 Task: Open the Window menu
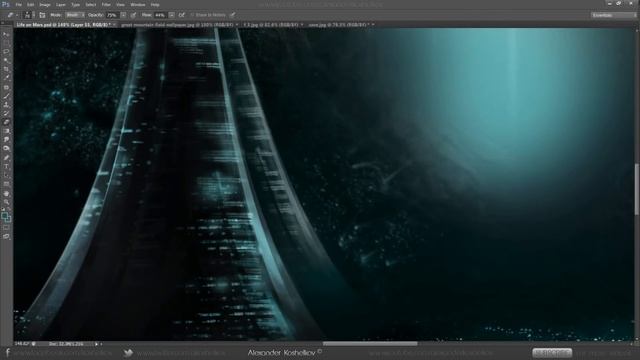(138, 4)
